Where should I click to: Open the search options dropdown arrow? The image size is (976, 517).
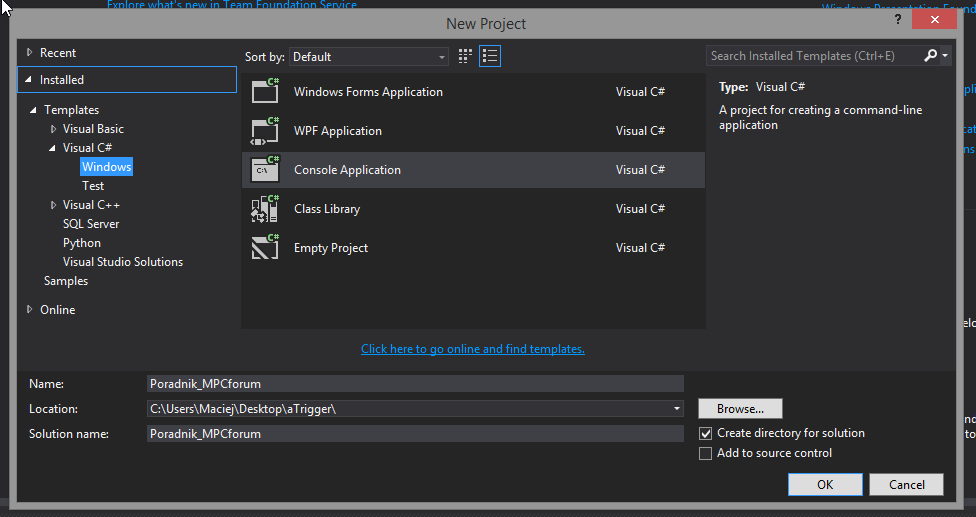click(x=945, y=55)
